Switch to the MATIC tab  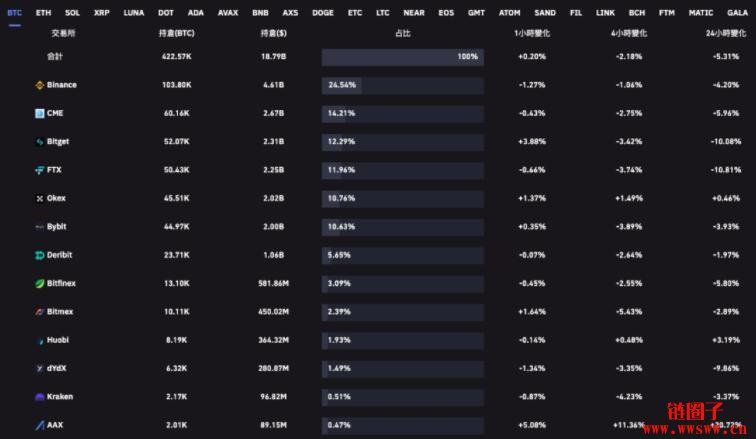701,13
